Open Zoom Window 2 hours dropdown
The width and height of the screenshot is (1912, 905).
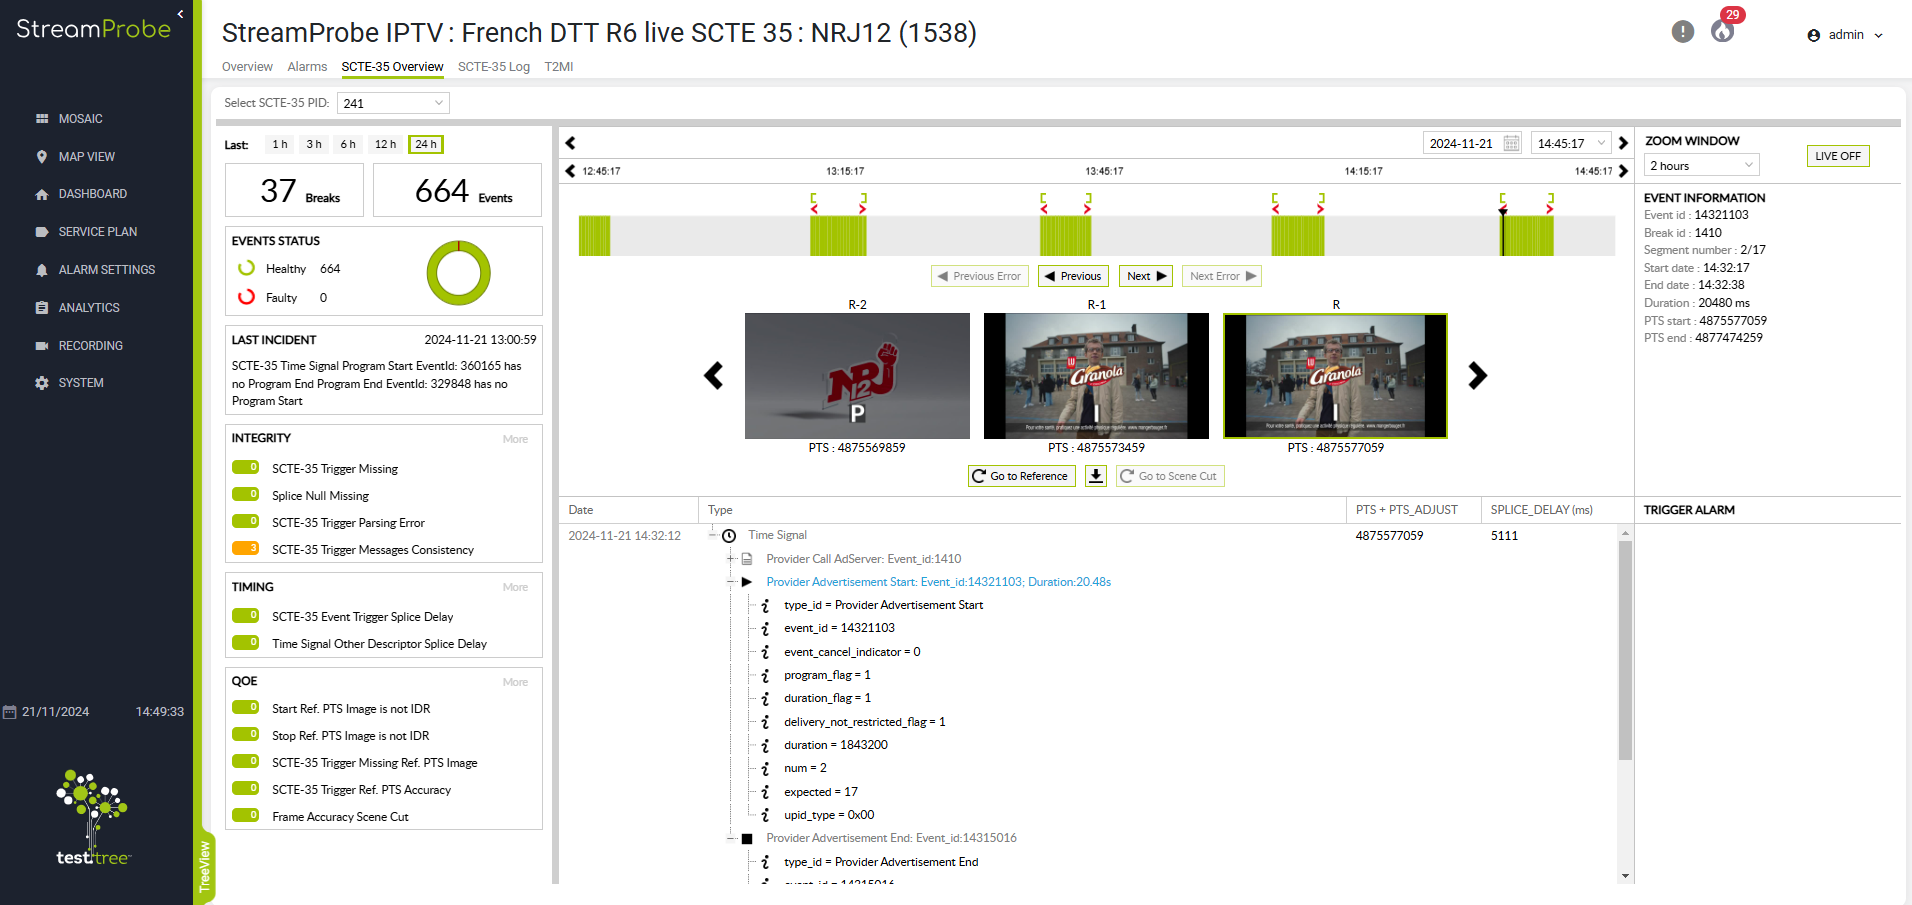click(x=1701, y=166)
